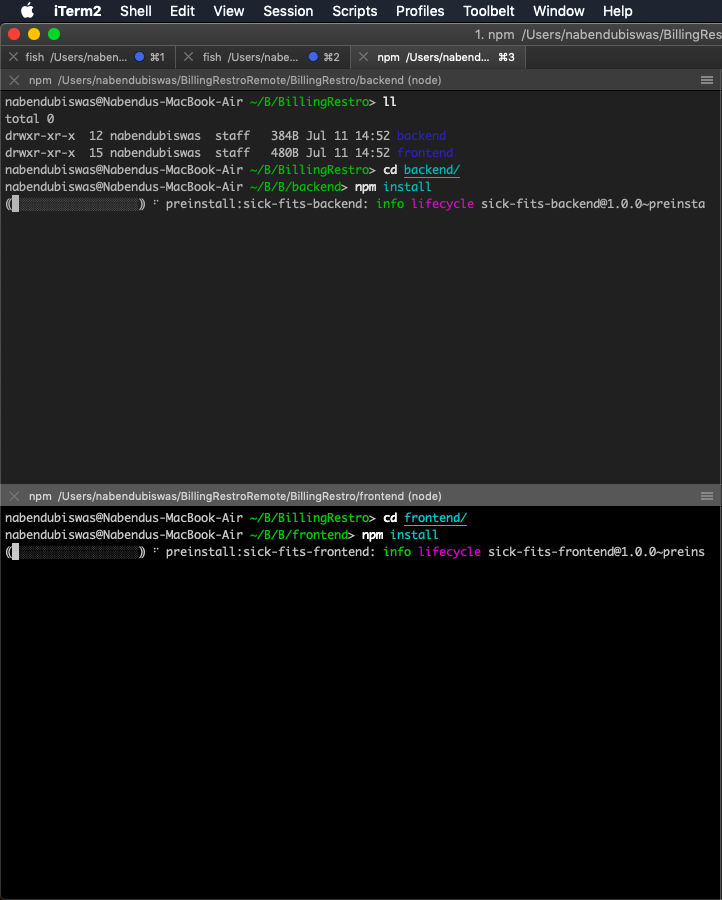Click the backend pane title bar

[361, 80]
